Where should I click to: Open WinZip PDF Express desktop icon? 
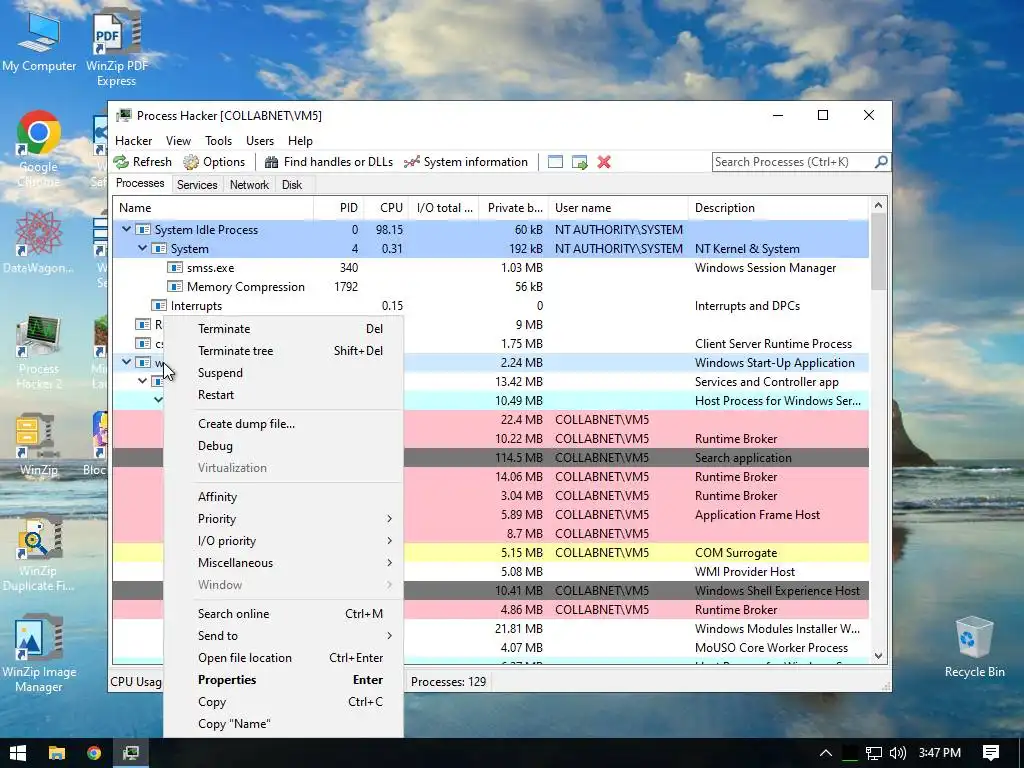coord(117,48)
